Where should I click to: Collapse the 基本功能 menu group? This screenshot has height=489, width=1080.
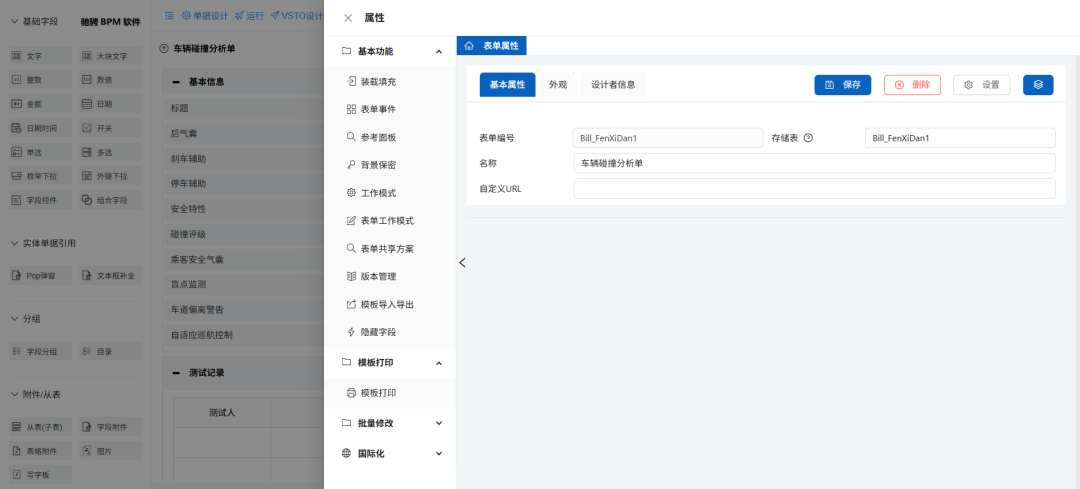pos(439,52)
